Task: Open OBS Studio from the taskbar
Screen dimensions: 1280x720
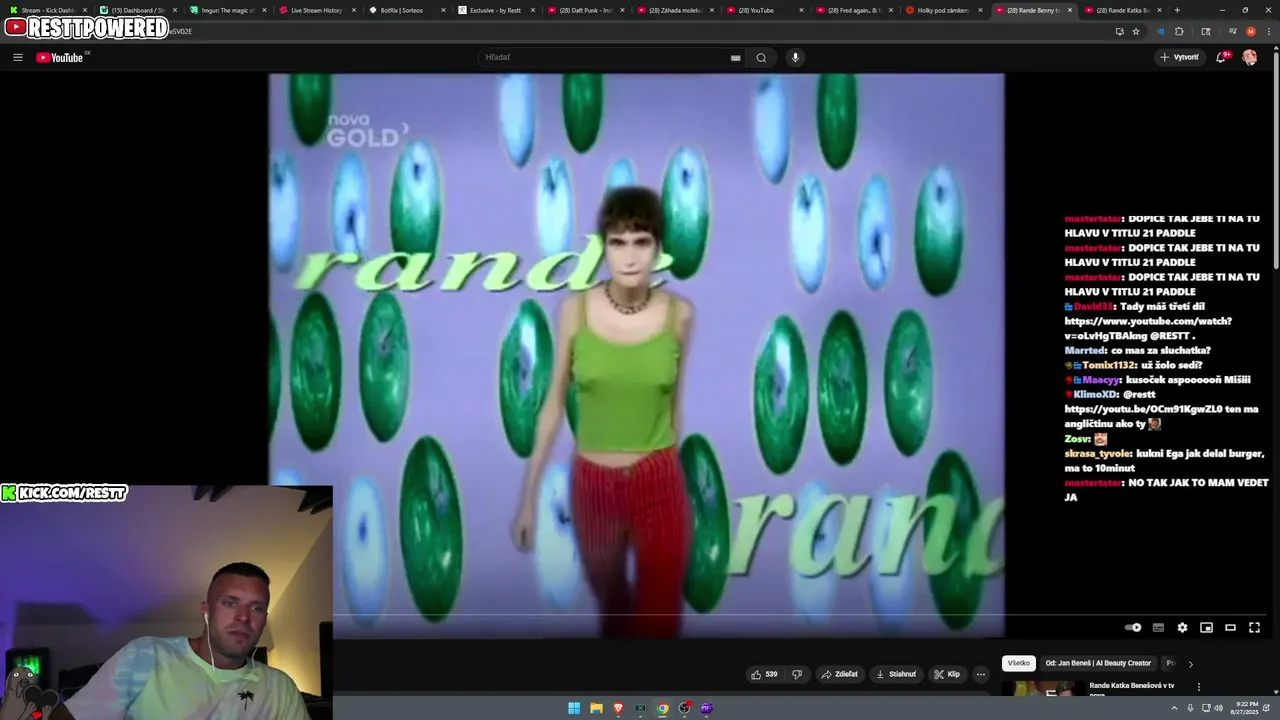Action: (x=684, y=708)
